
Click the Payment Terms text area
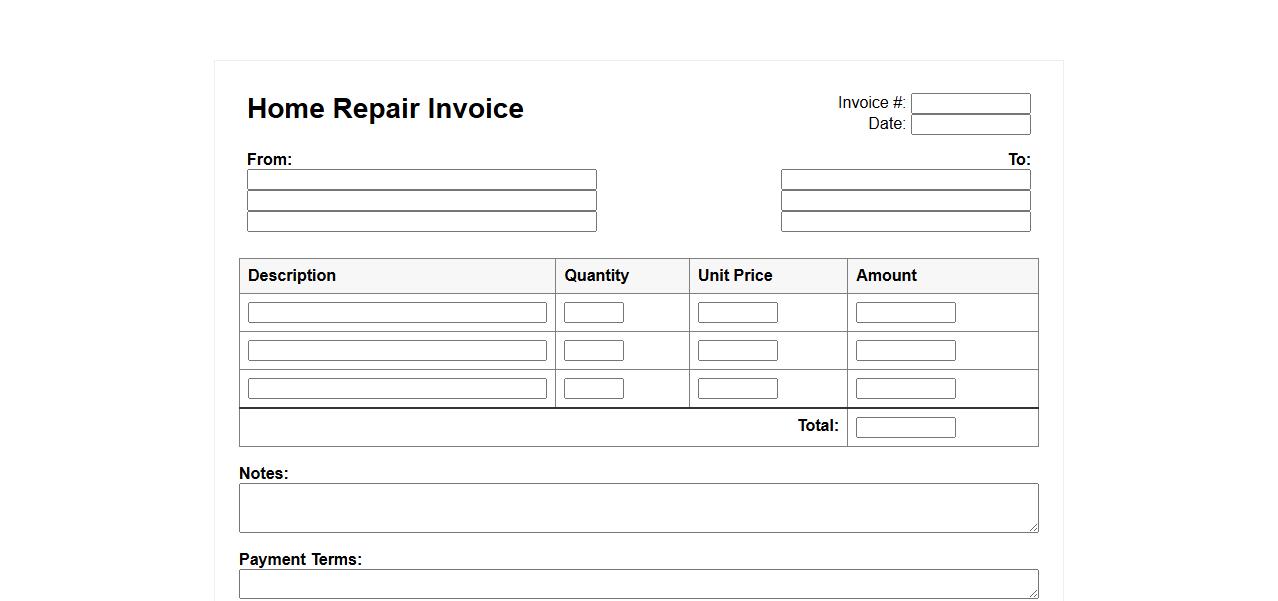point(638,584)
